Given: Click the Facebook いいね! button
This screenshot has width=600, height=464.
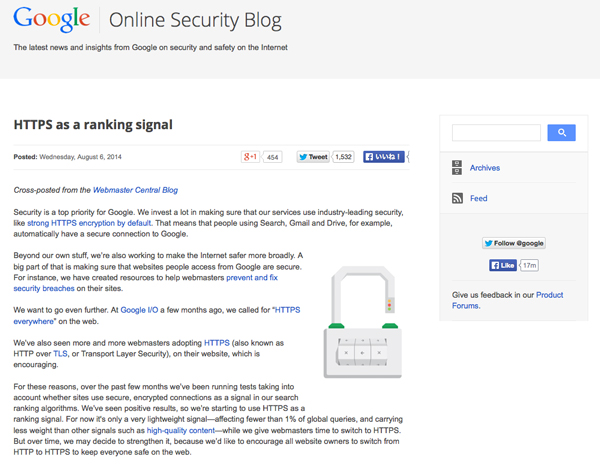Looking at the screenshot, I should (x=384, y=157).
